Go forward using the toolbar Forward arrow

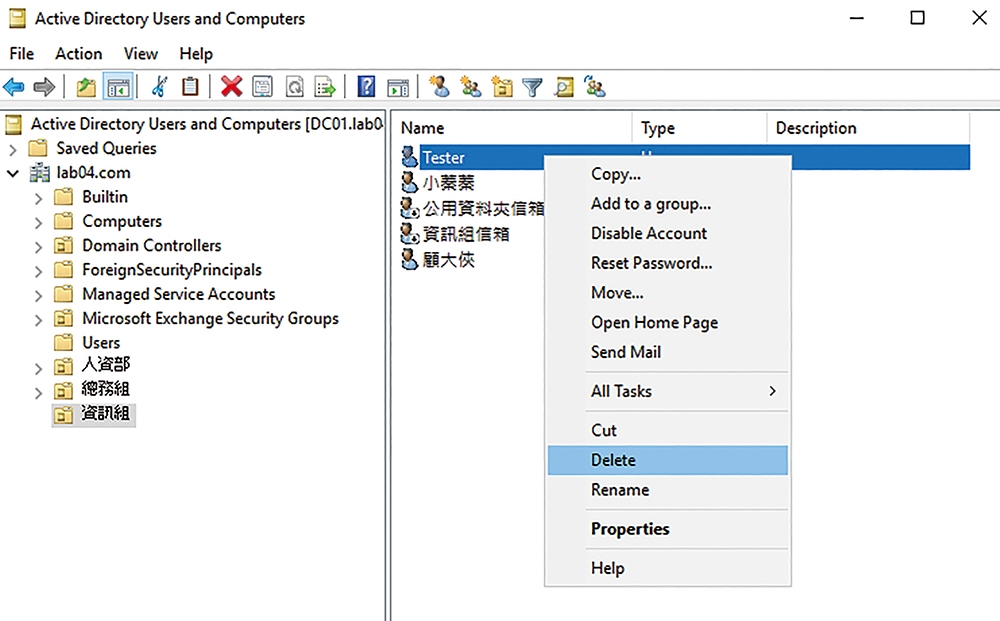(44, 87)
